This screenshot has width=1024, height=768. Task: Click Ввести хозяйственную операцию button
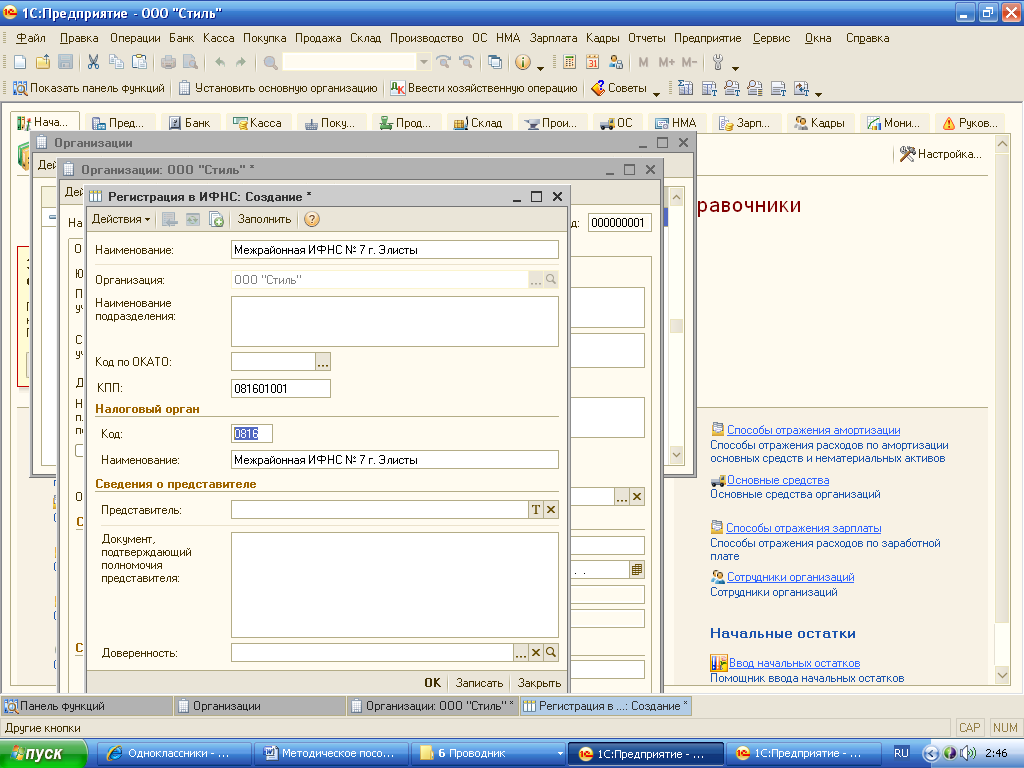484,88
